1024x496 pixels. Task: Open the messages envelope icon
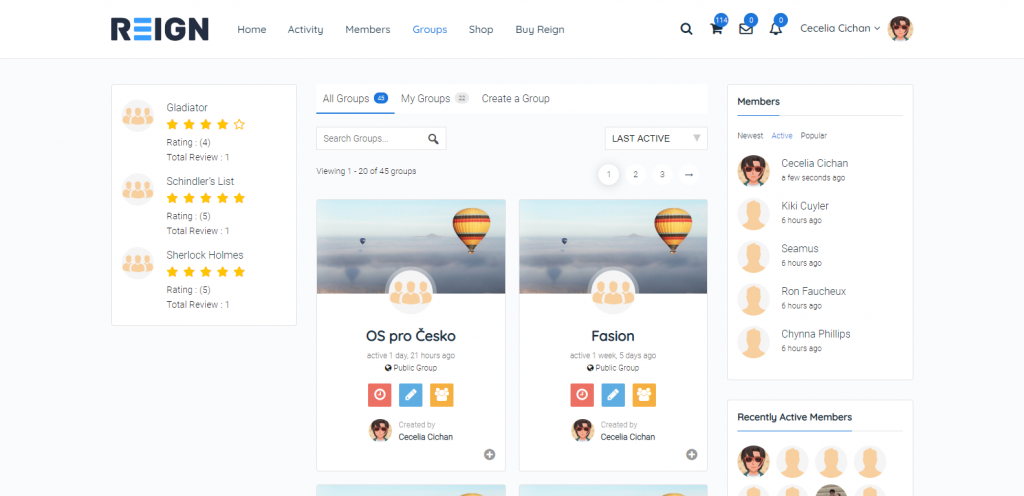[x=746, y=29]
